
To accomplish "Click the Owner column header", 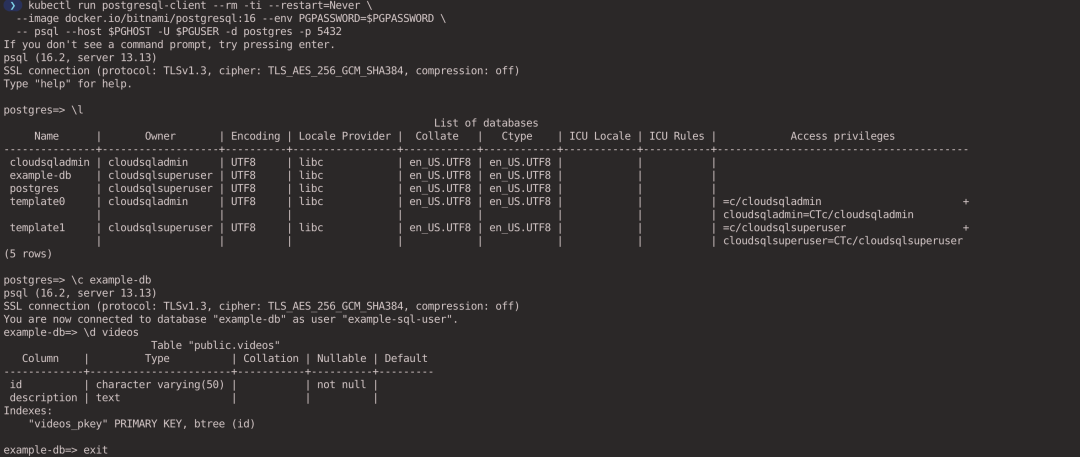I will (x=160, y=136).
